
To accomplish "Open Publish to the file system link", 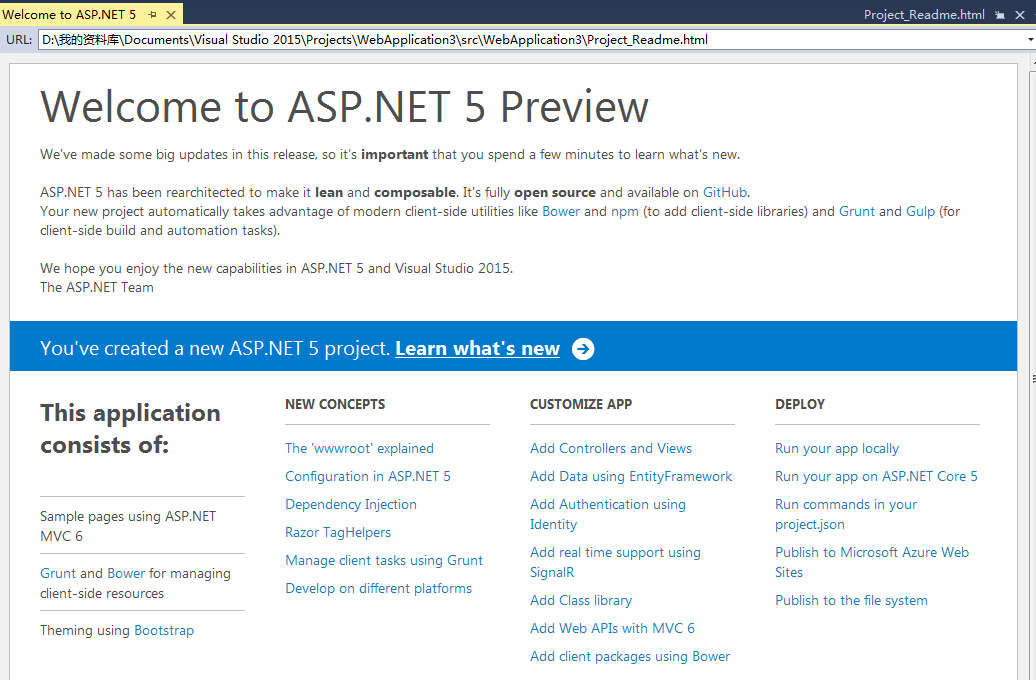I will 851,600.
